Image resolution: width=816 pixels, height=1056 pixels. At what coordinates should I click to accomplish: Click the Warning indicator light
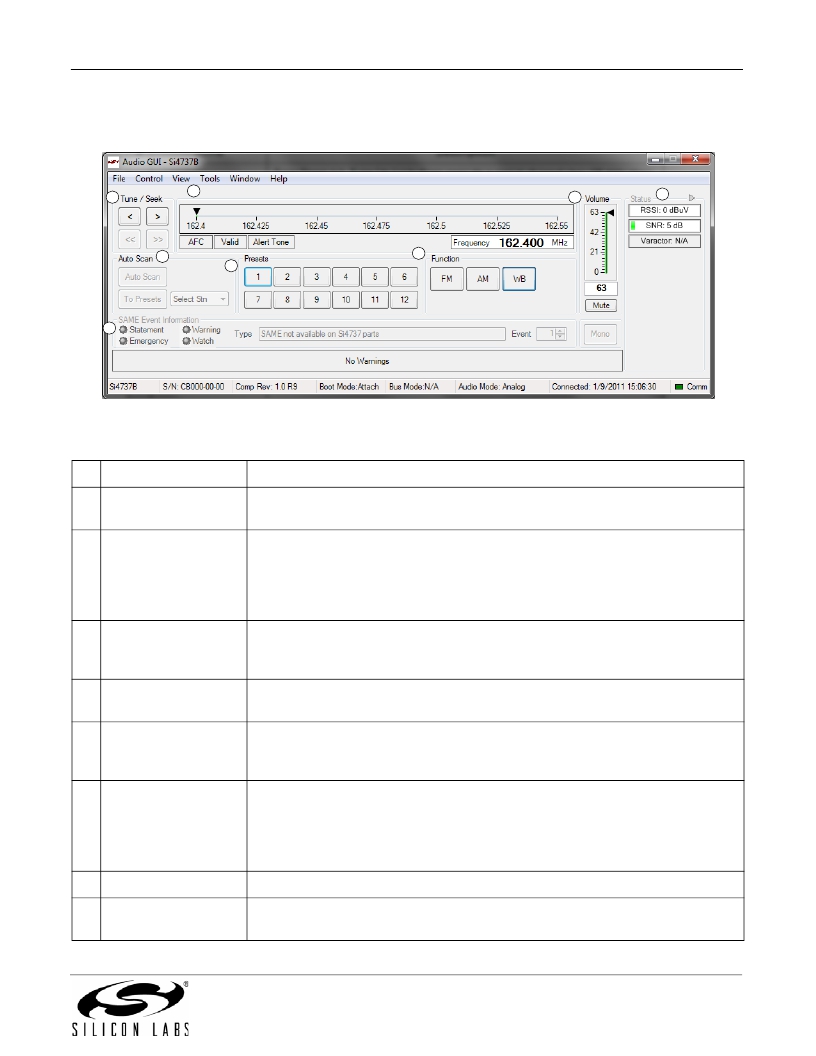[186, 330]
